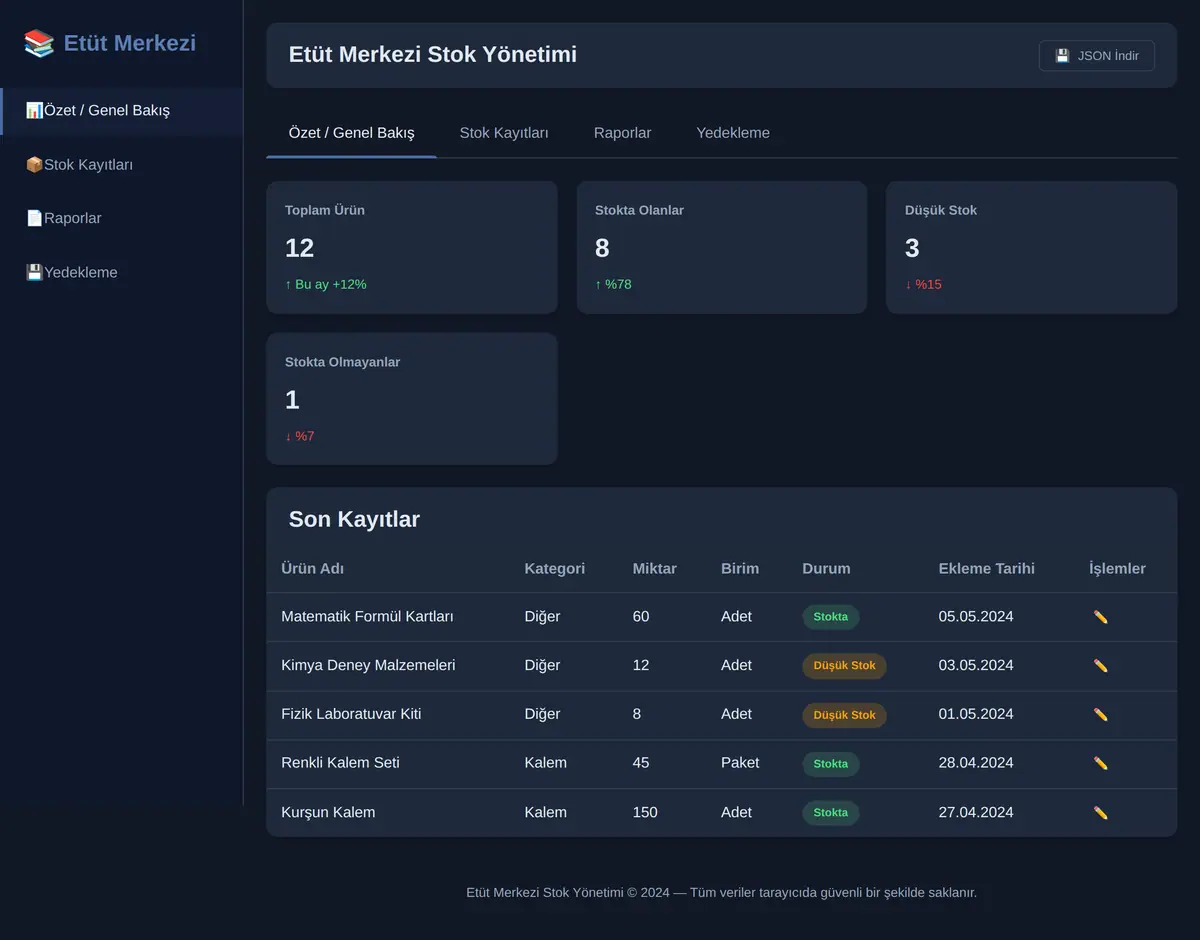Click the Ürün Adı column header

pos(313,568)
